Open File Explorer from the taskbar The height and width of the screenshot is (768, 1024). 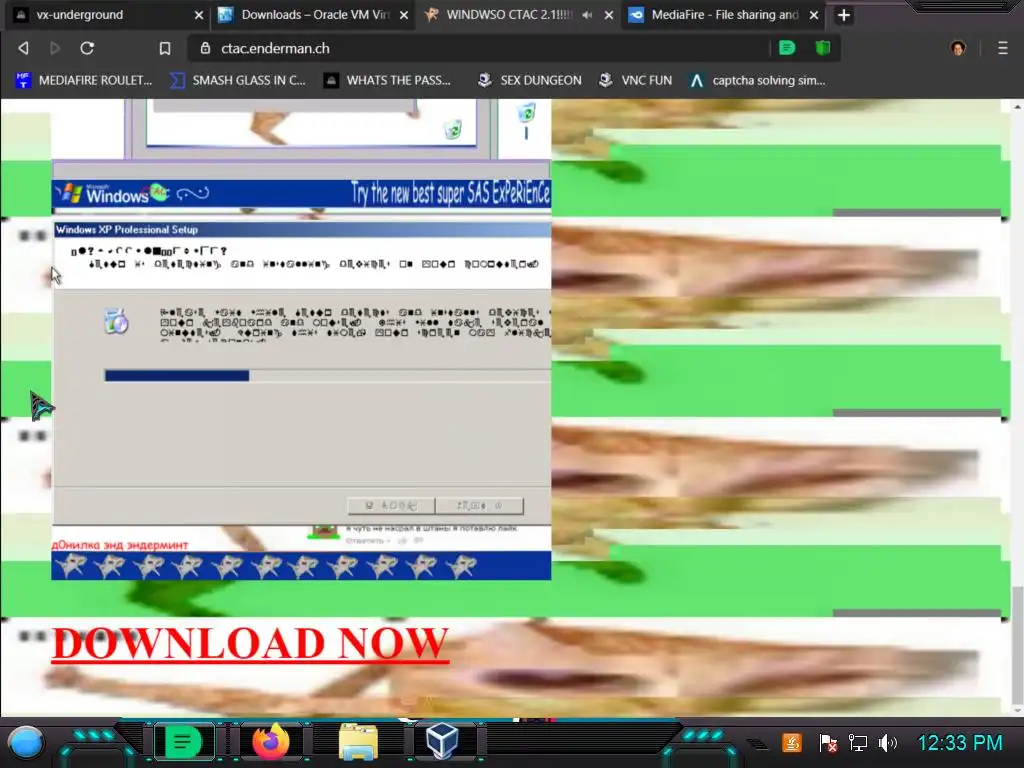(358, 743)
